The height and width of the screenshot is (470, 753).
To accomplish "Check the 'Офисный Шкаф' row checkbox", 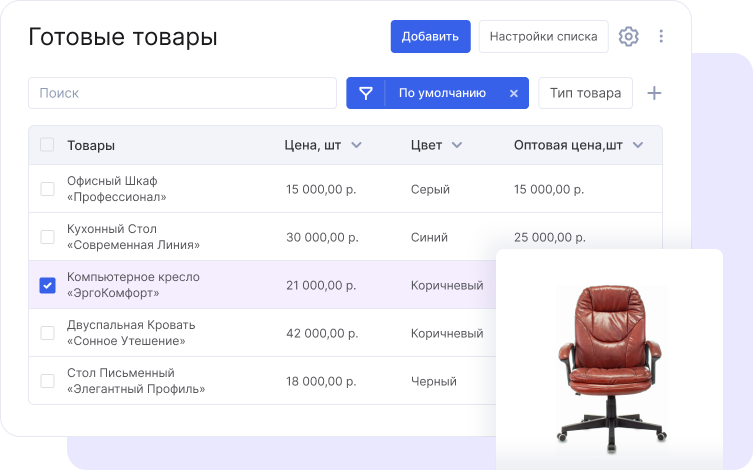I will coord(47,189).
